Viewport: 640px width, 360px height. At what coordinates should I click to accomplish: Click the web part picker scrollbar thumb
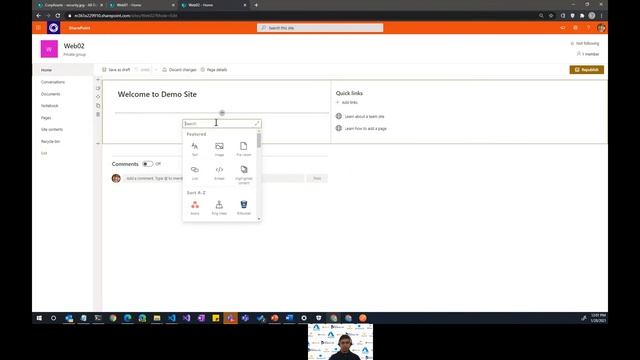259,140
